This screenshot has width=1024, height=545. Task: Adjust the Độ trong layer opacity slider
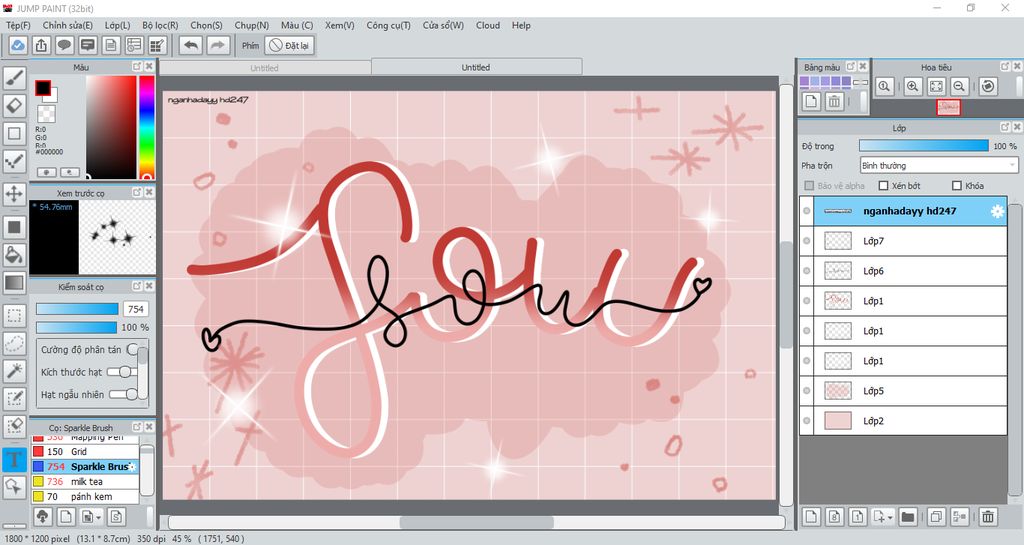coord(923,146)
